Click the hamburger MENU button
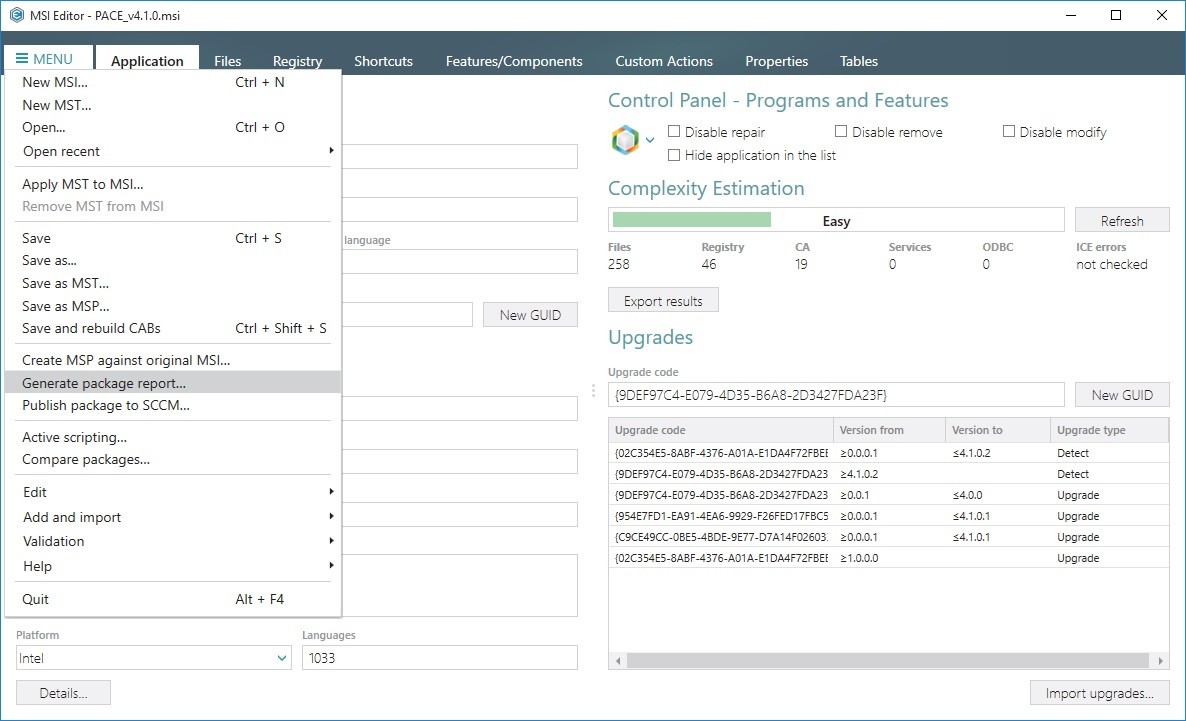This screenshot has height=721, width=1186. pyautogui.click(x=47, y=59)
